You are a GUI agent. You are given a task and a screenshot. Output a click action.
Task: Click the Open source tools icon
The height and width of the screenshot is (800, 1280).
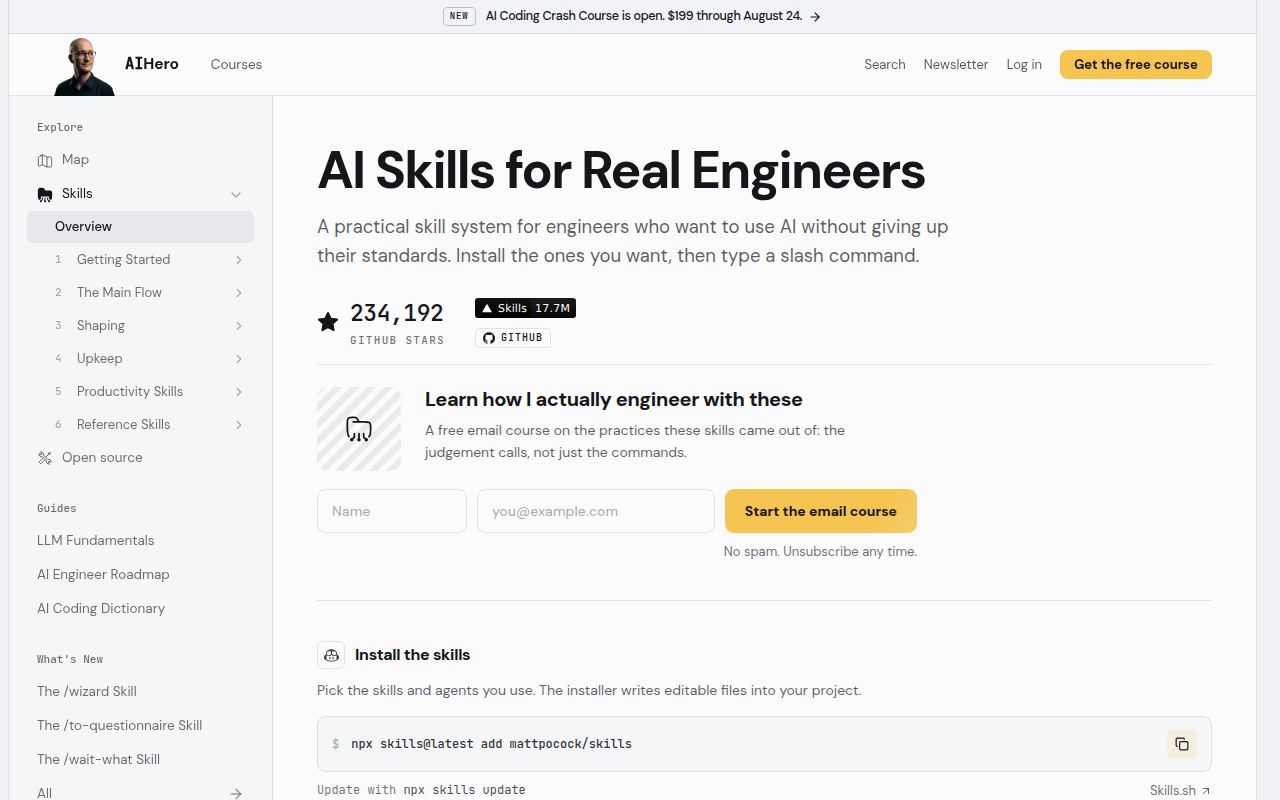click(x=45, y=458)
